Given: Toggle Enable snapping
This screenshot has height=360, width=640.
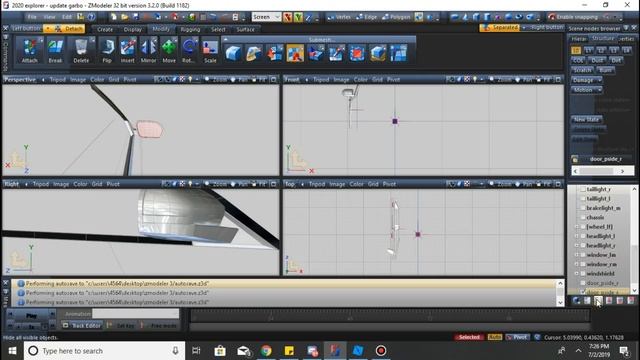Looking at the screenshot, I should (574, 17).
